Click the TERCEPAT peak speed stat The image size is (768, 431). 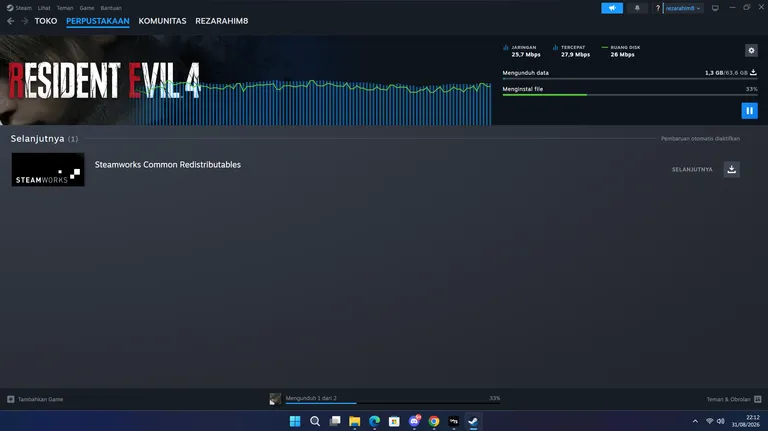point(572,51)
